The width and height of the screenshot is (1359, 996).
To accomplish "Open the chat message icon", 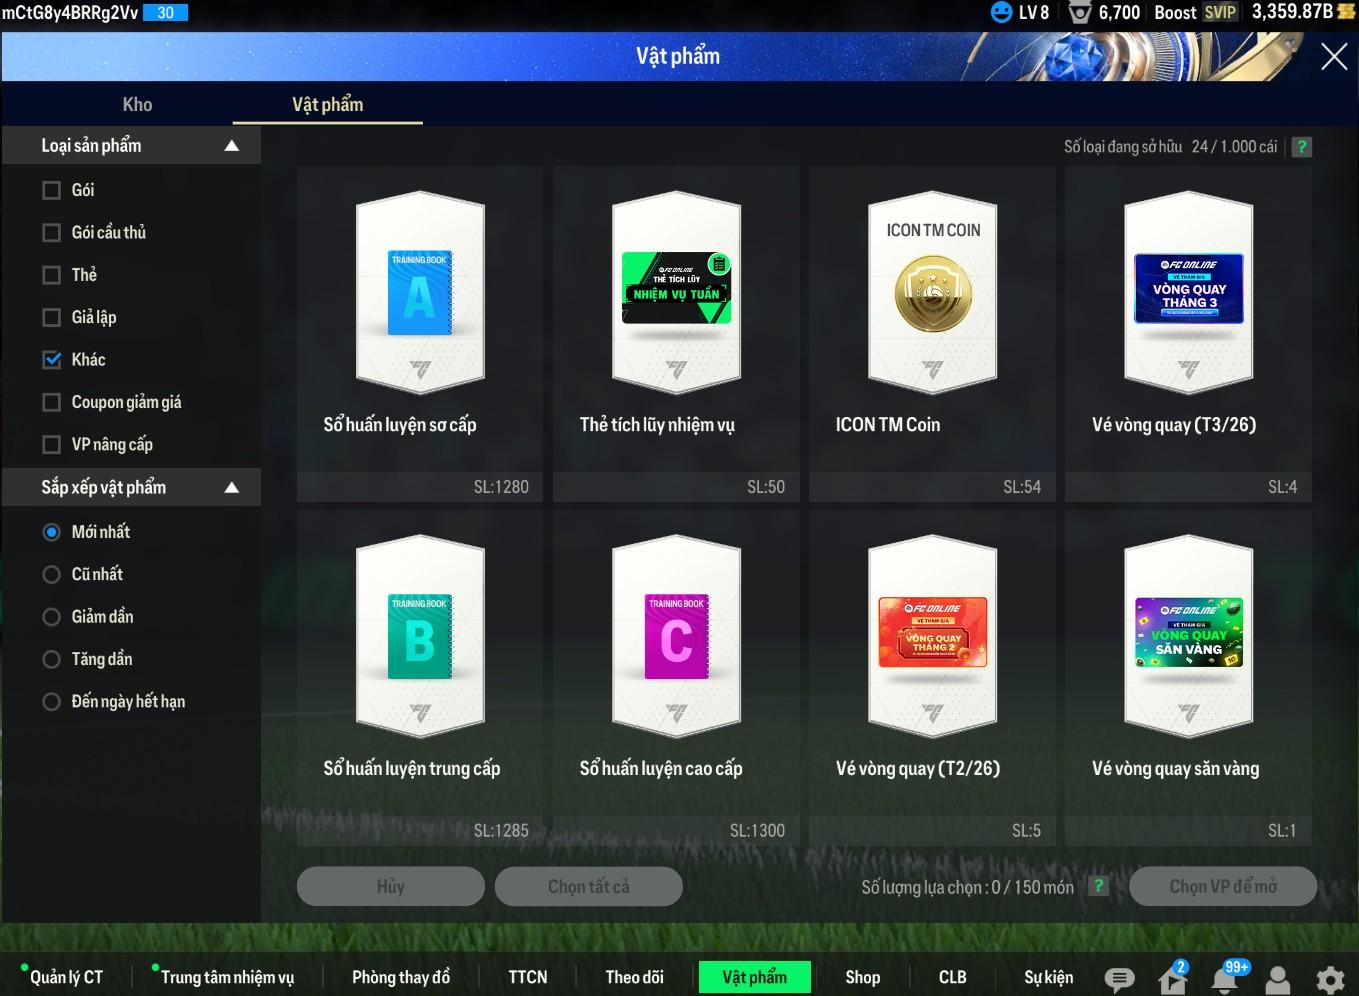I will tap(1119, 979).
